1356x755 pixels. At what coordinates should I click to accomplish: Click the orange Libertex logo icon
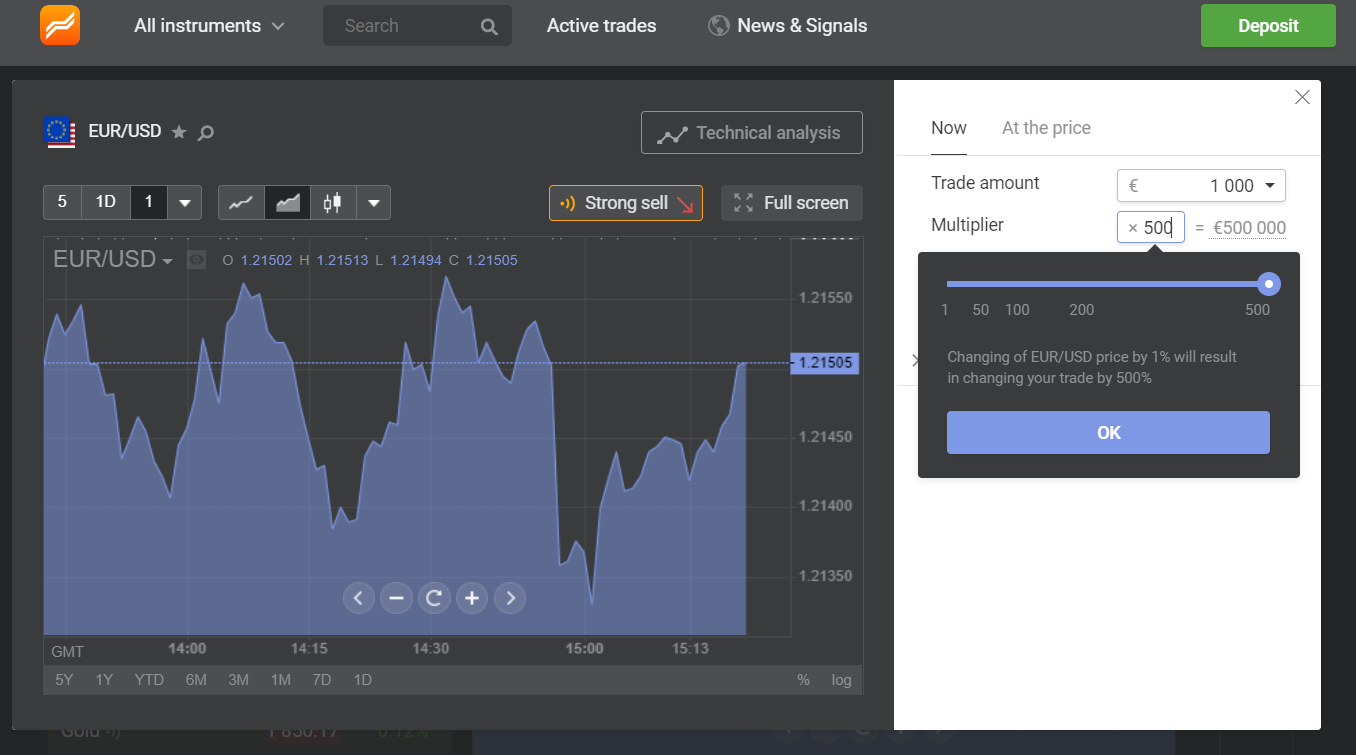(60, 25)
